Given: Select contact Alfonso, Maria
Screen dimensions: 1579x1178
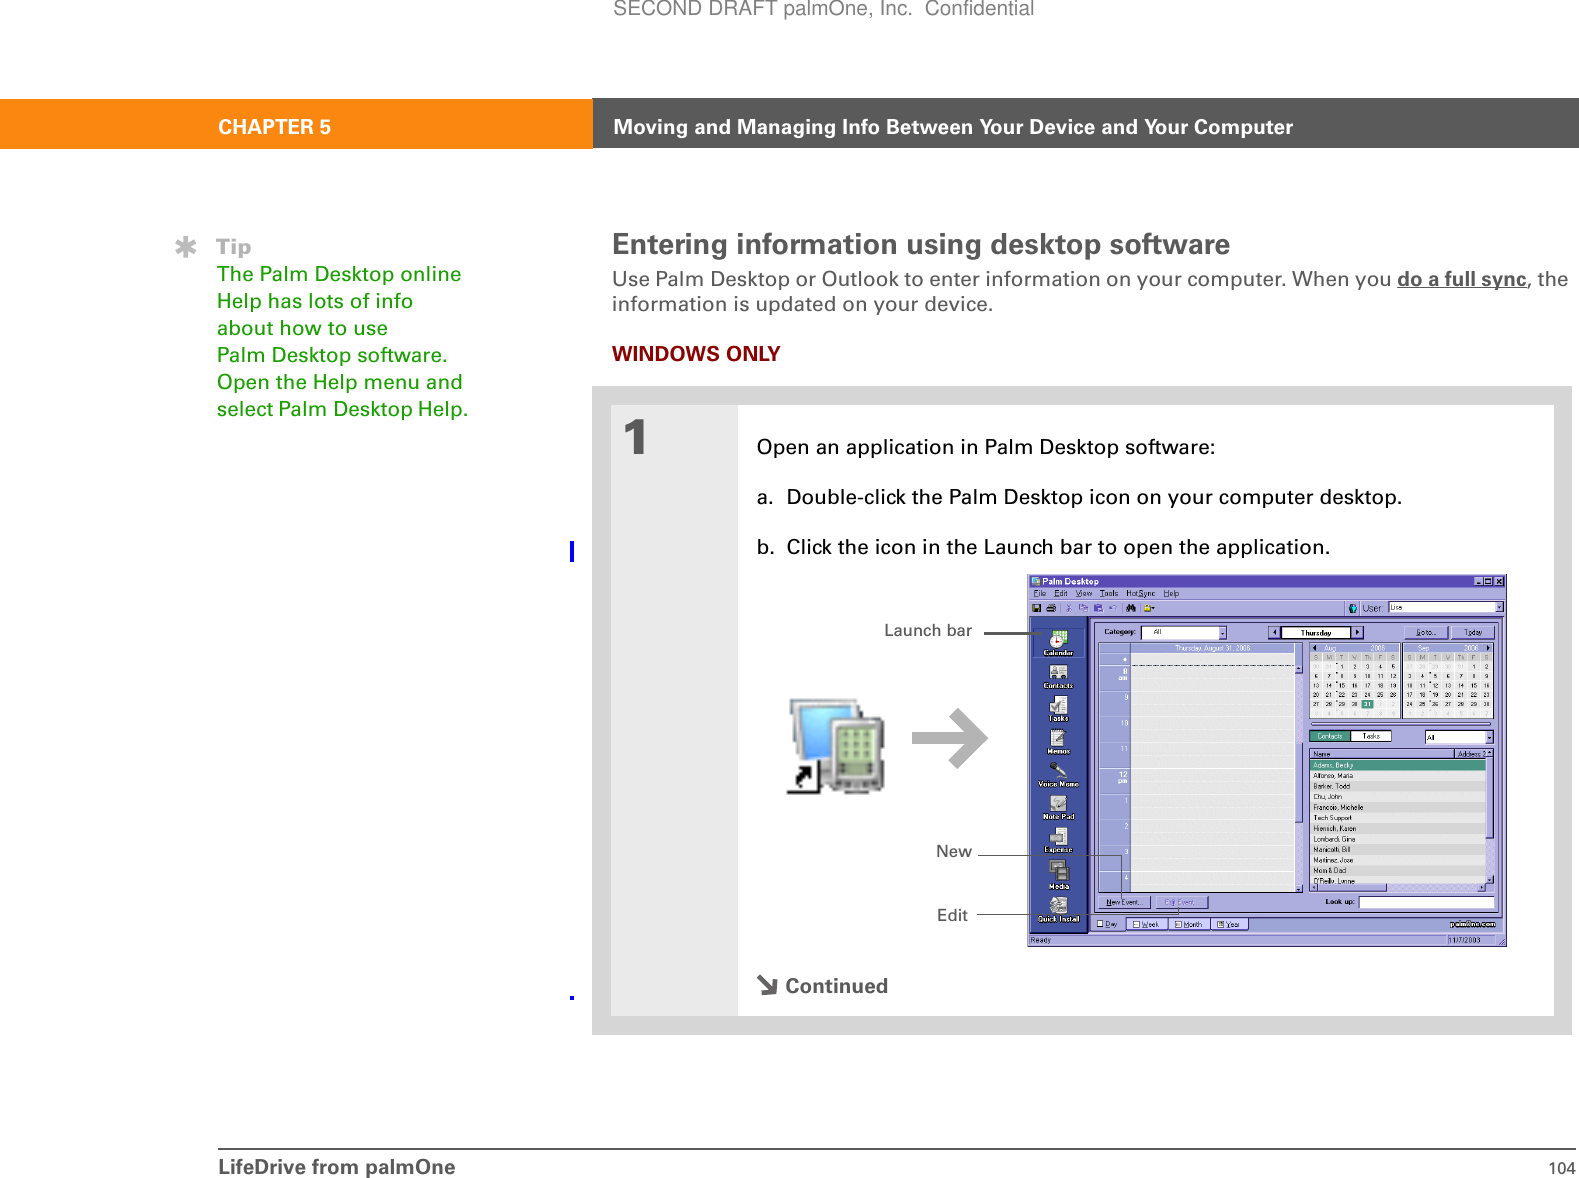Looking at the screenshot, I should 1397,775.
